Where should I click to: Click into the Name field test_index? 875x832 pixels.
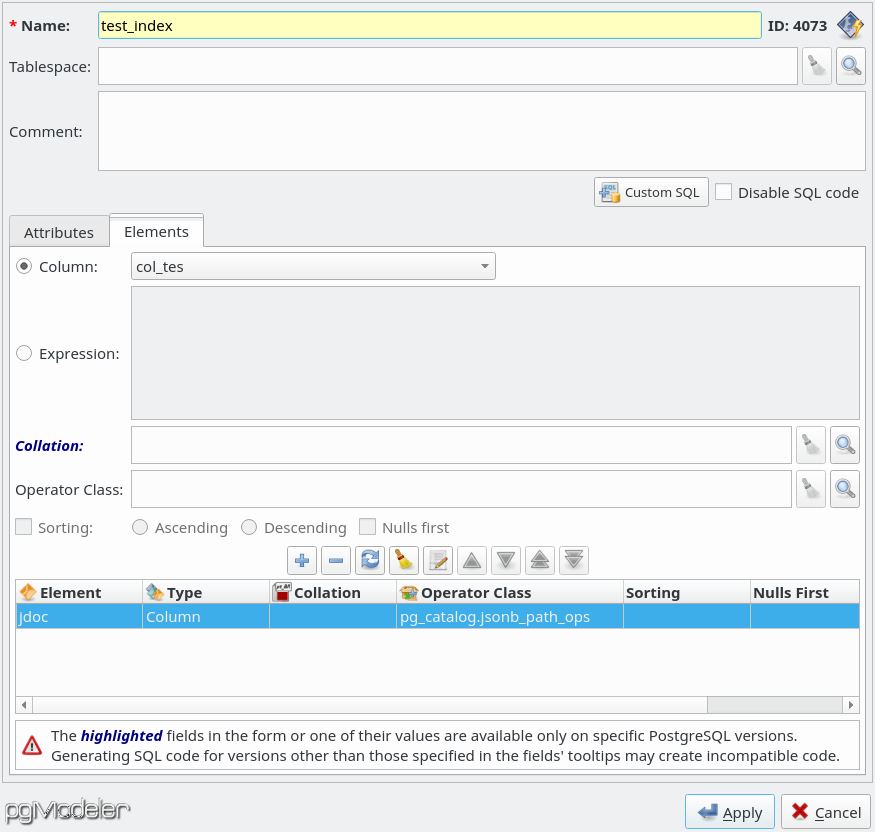pos(430,26)
